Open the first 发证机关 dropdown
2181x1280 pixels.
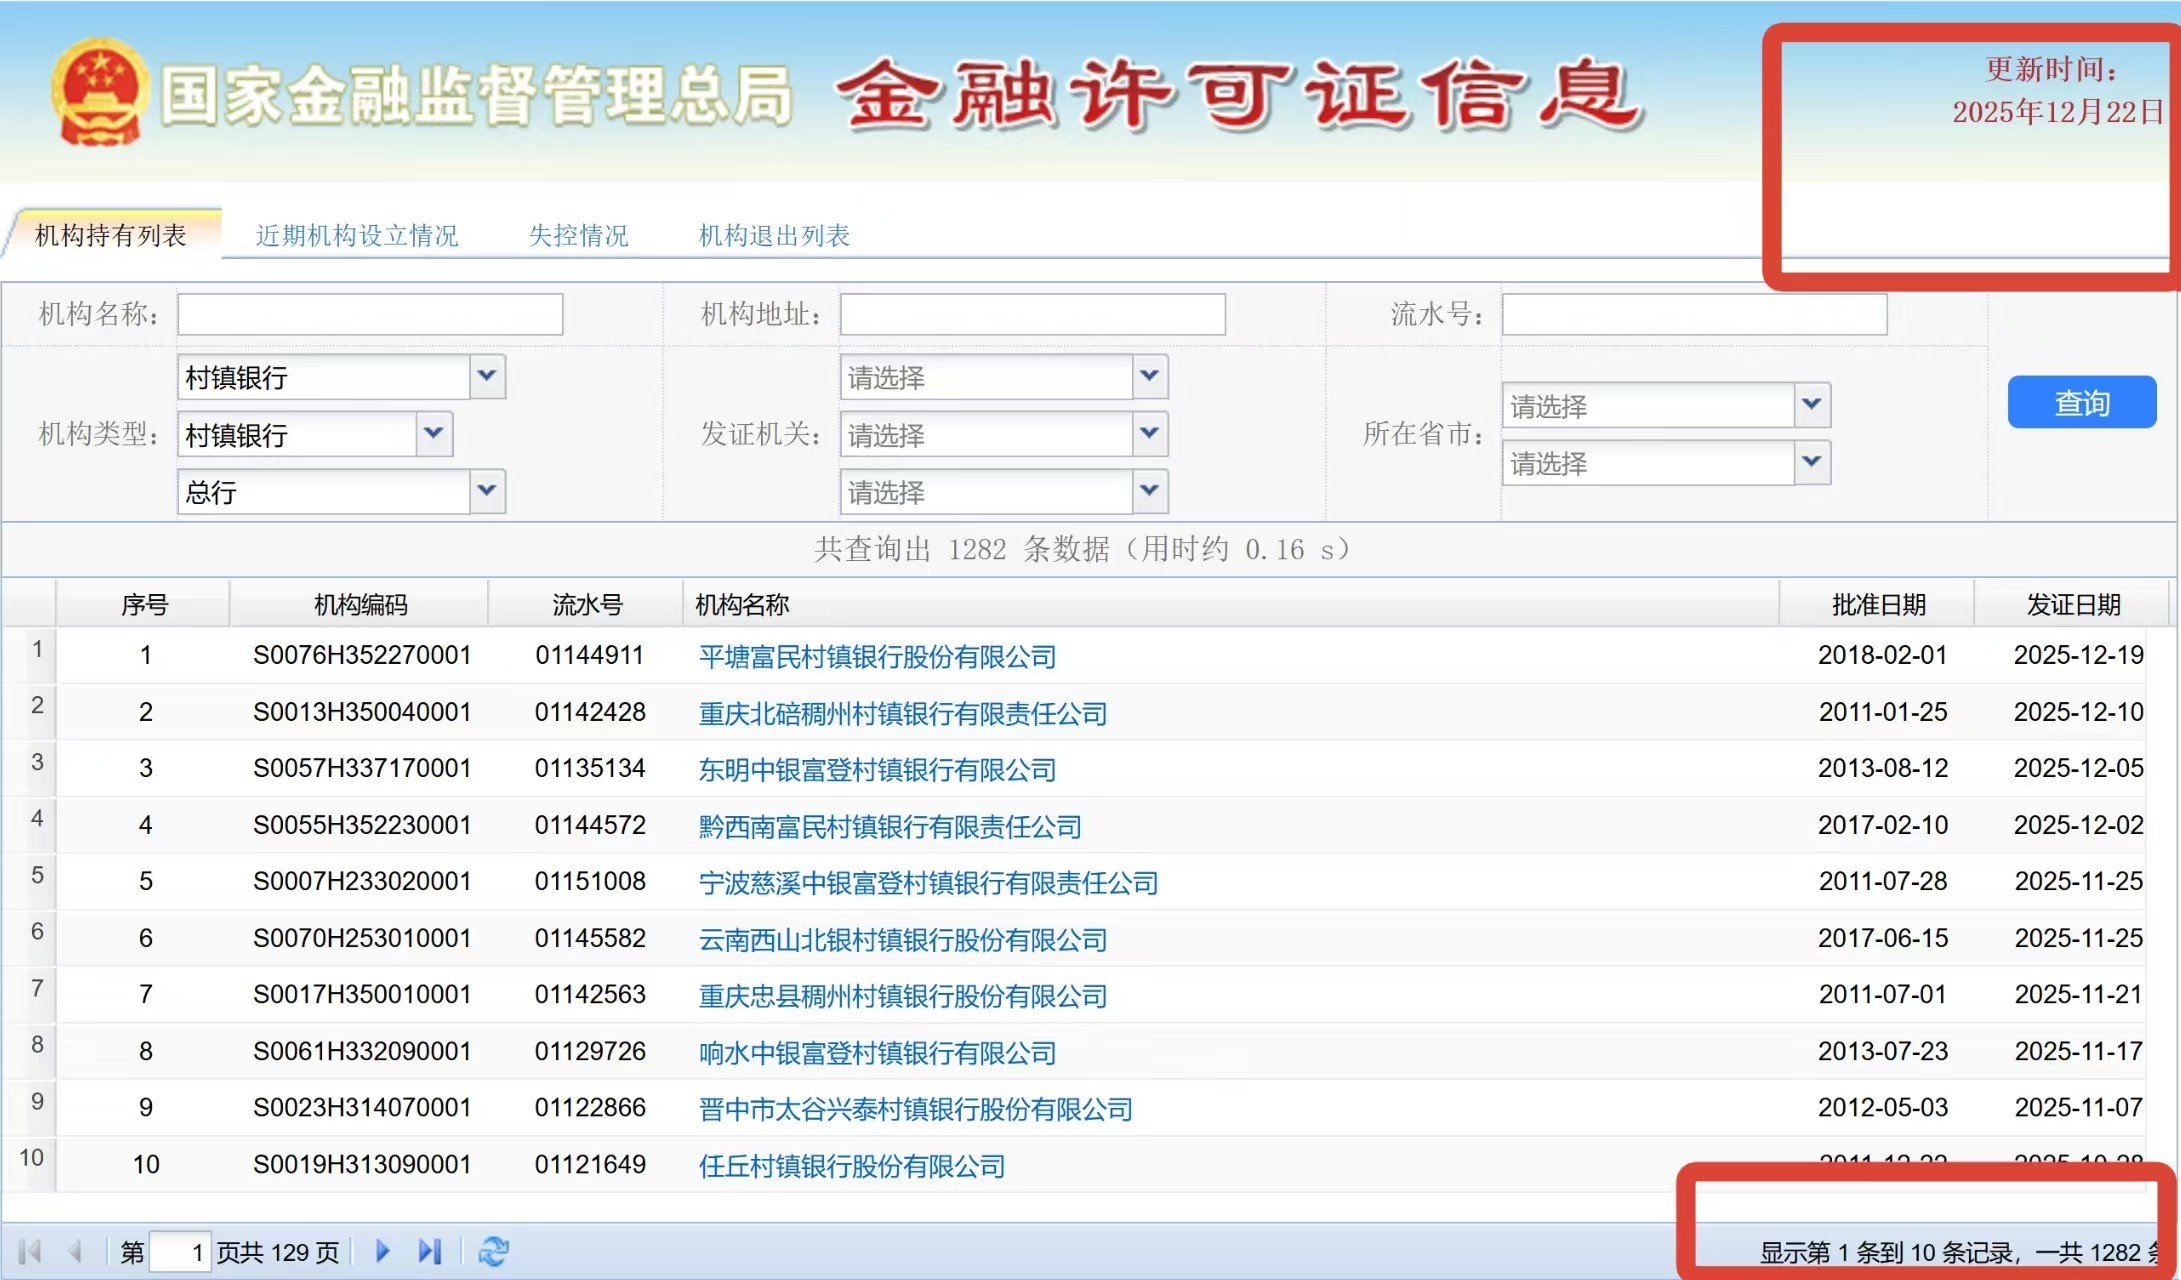coord(1149,377)
